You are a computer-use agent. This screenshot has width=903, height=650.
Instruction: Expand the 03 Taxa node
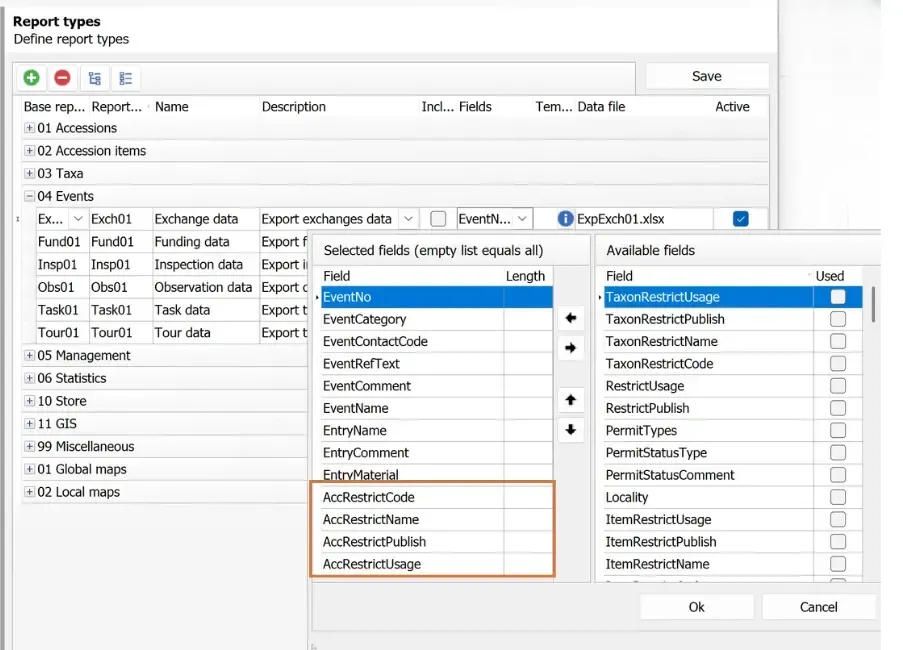pos(29,173)
